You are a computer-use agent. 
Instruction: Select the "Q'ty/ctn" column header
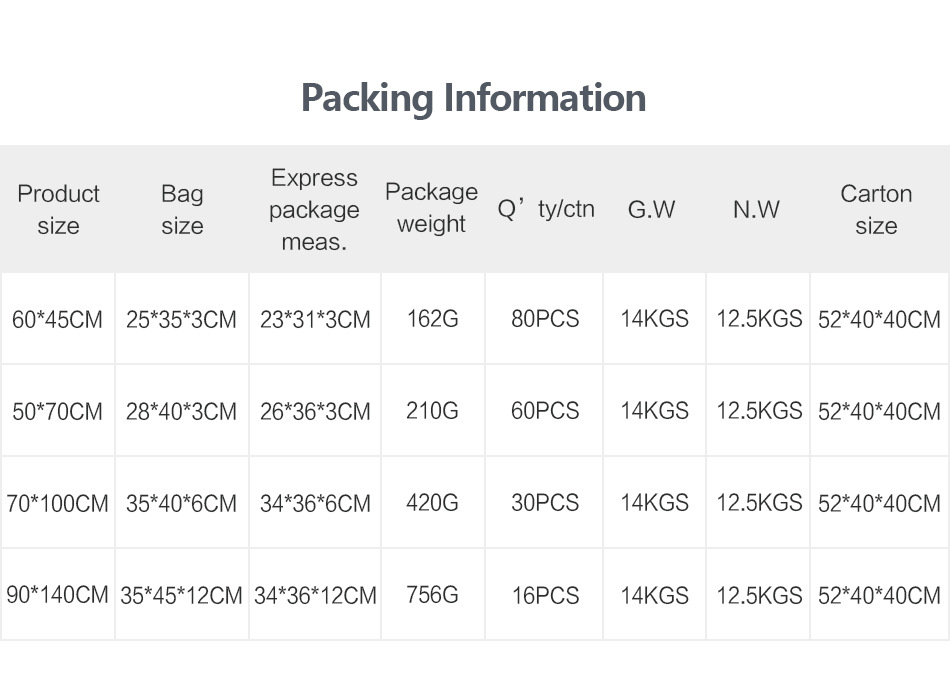pos(546,209)
